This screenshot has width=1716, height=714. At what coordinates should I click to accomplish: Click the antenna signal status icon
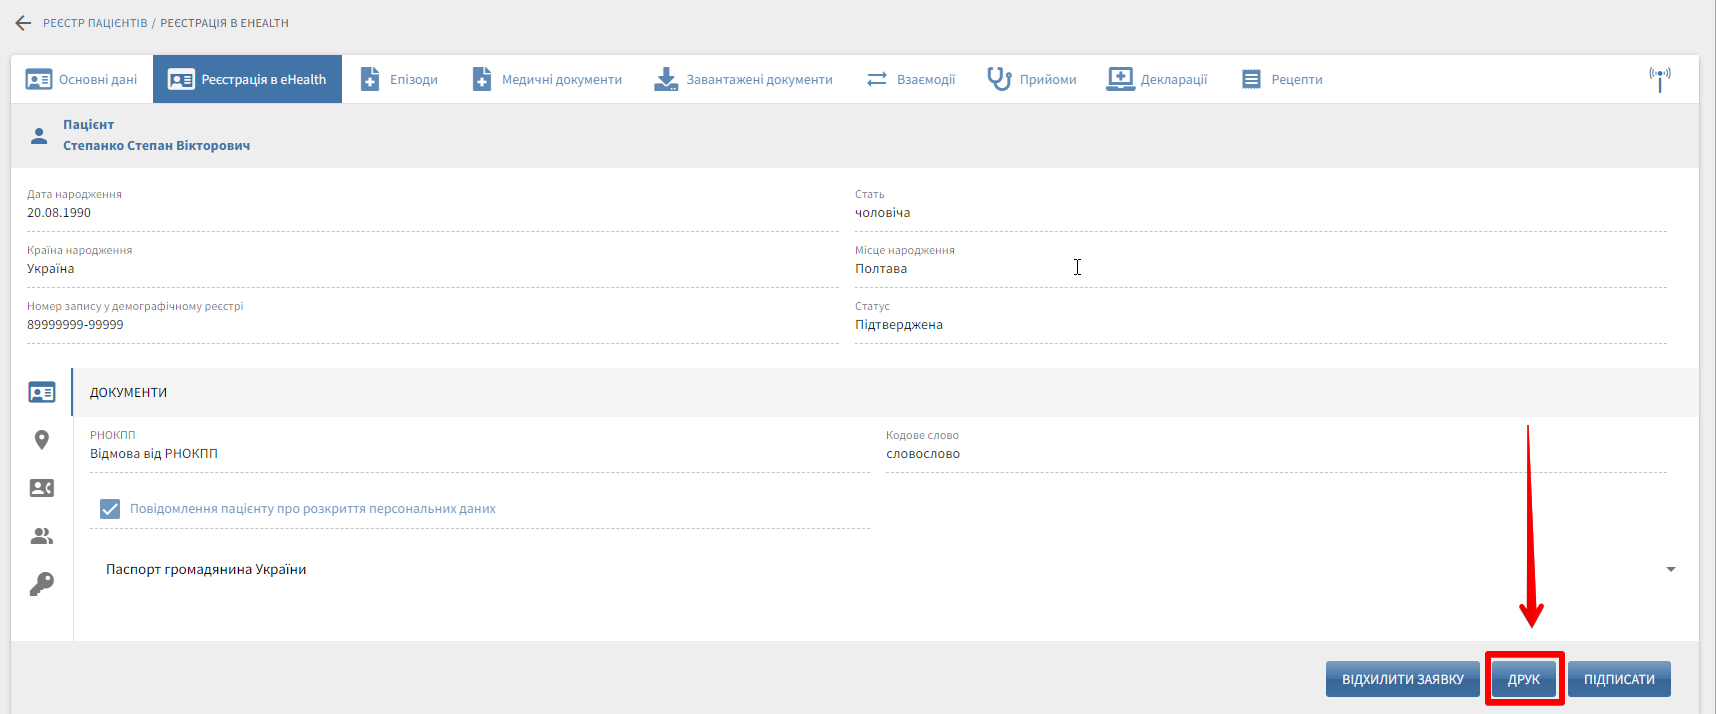(x=1659, y=79)
